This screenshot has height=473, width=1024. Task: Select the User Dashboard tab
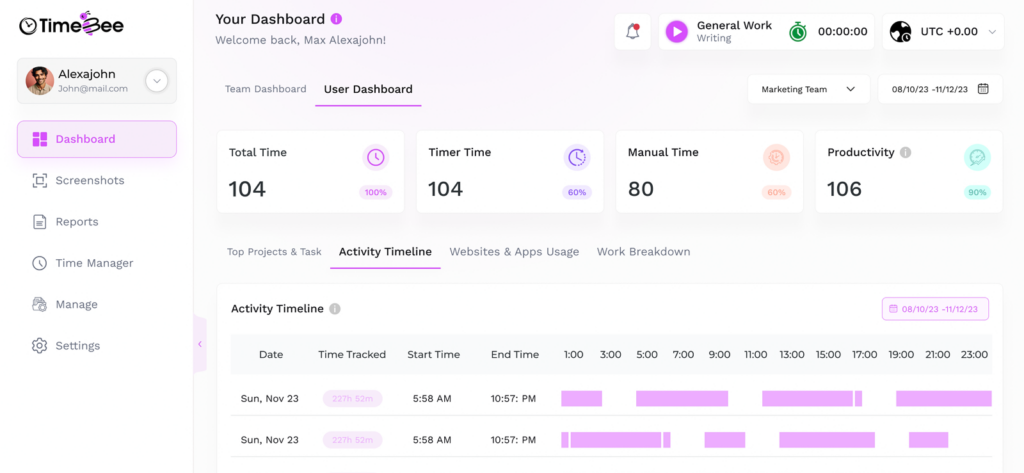[x=368, y=89]
